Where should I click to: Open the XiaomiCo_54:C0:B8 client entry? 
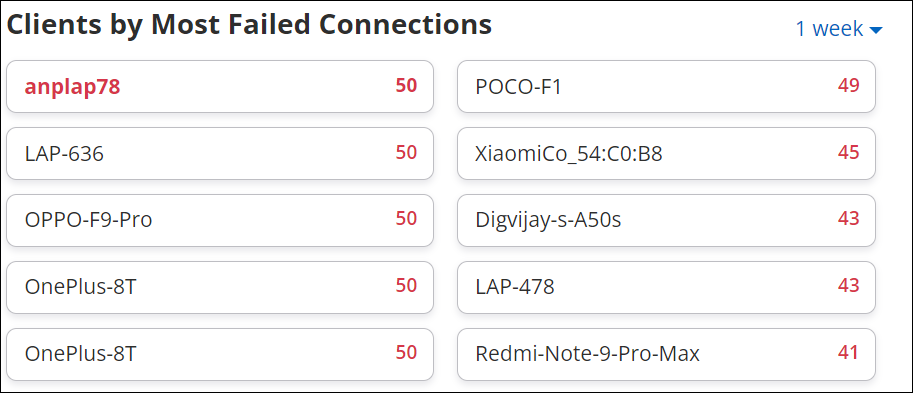[666, 154]
